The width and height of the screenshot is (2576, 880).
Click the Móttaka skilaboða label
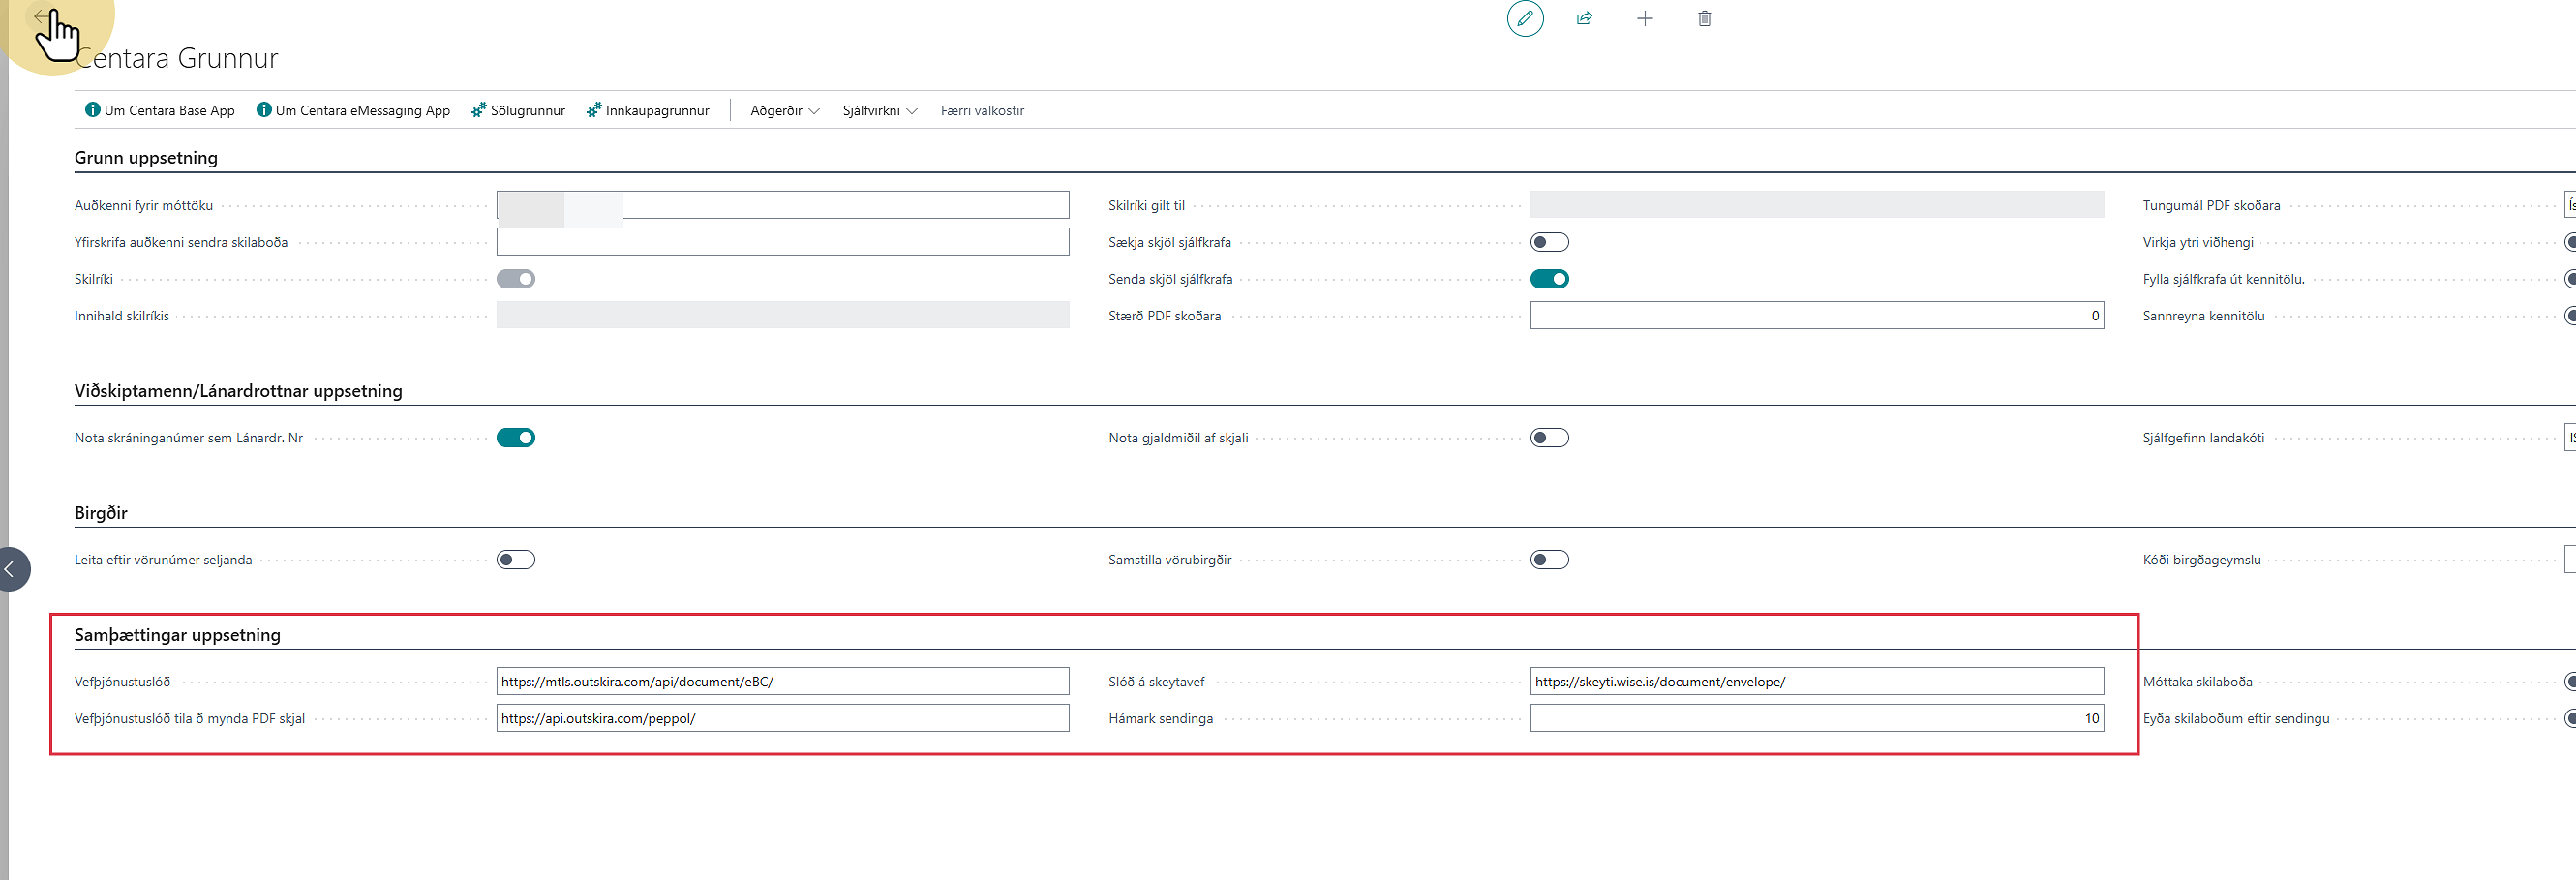point(2197,682)
